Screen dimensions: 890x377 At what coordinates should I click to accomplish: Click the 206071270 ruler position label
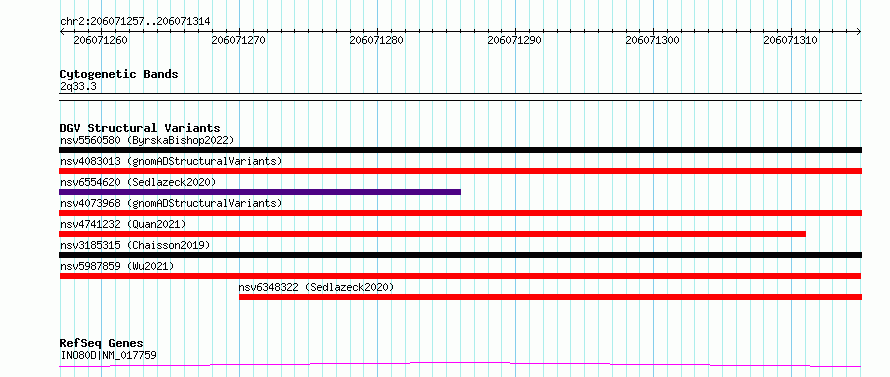238,40
